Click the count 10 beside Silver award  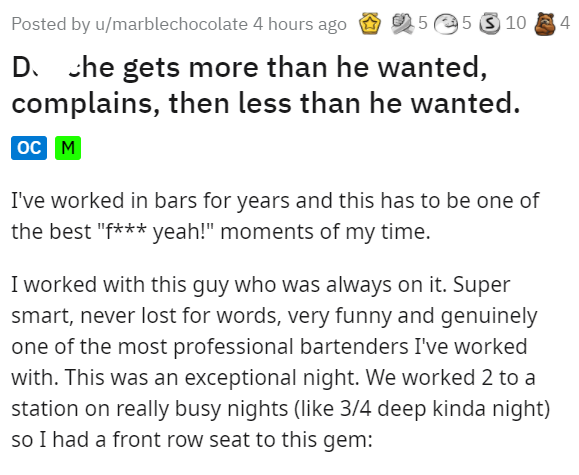coord(516,23)
